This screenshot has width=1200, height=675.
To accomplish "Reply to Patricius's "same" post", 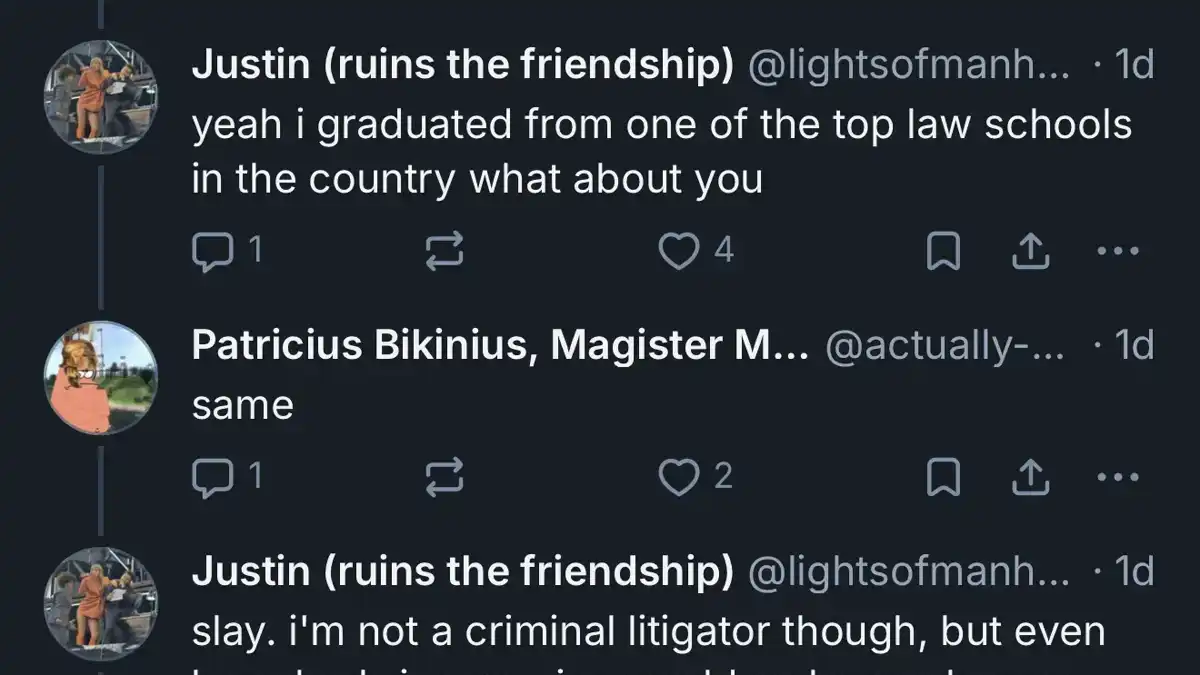I will [226, 477].
